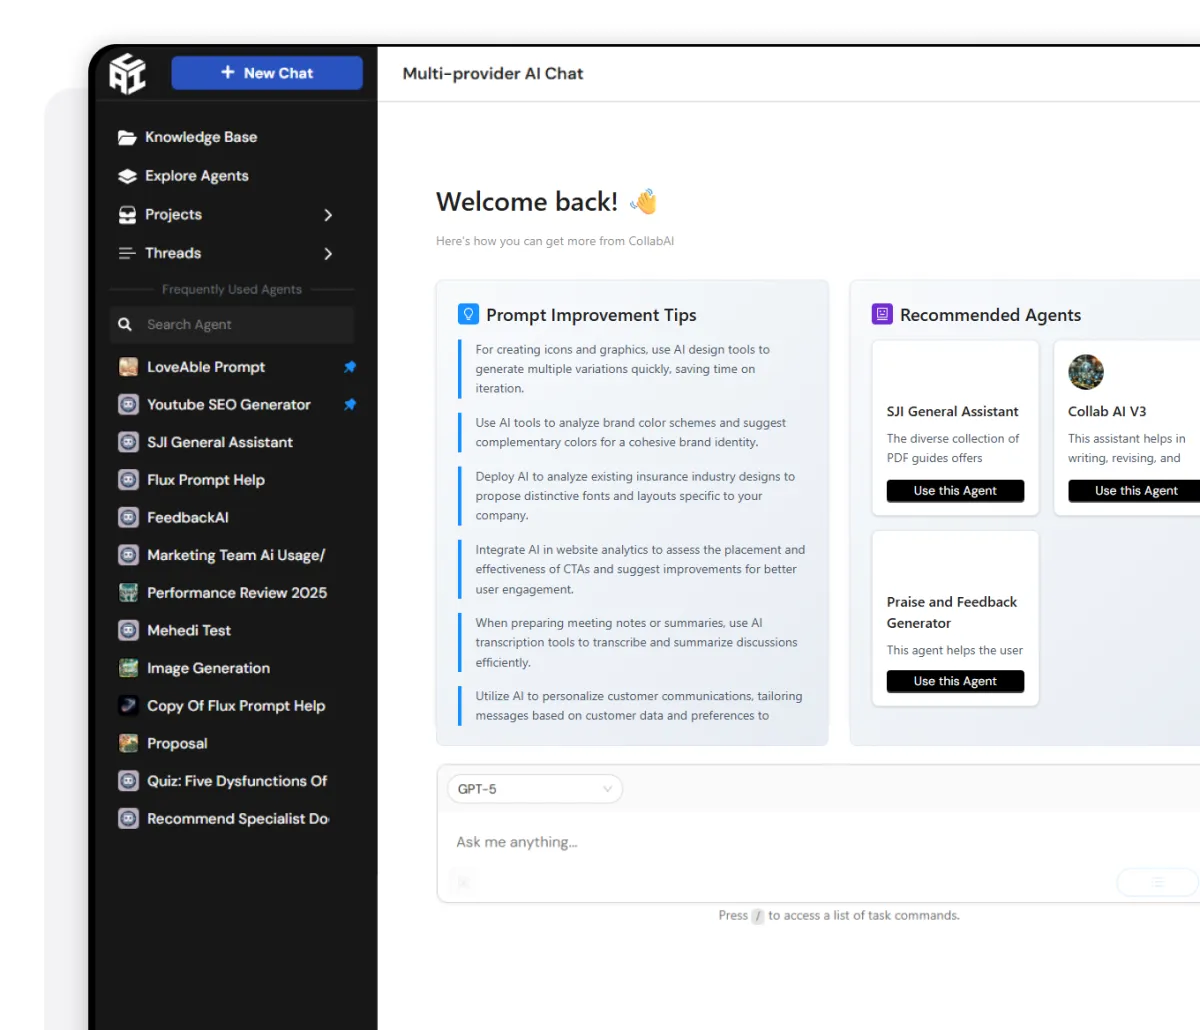Click the Explore Agents layers icon

tap(127, 176)
